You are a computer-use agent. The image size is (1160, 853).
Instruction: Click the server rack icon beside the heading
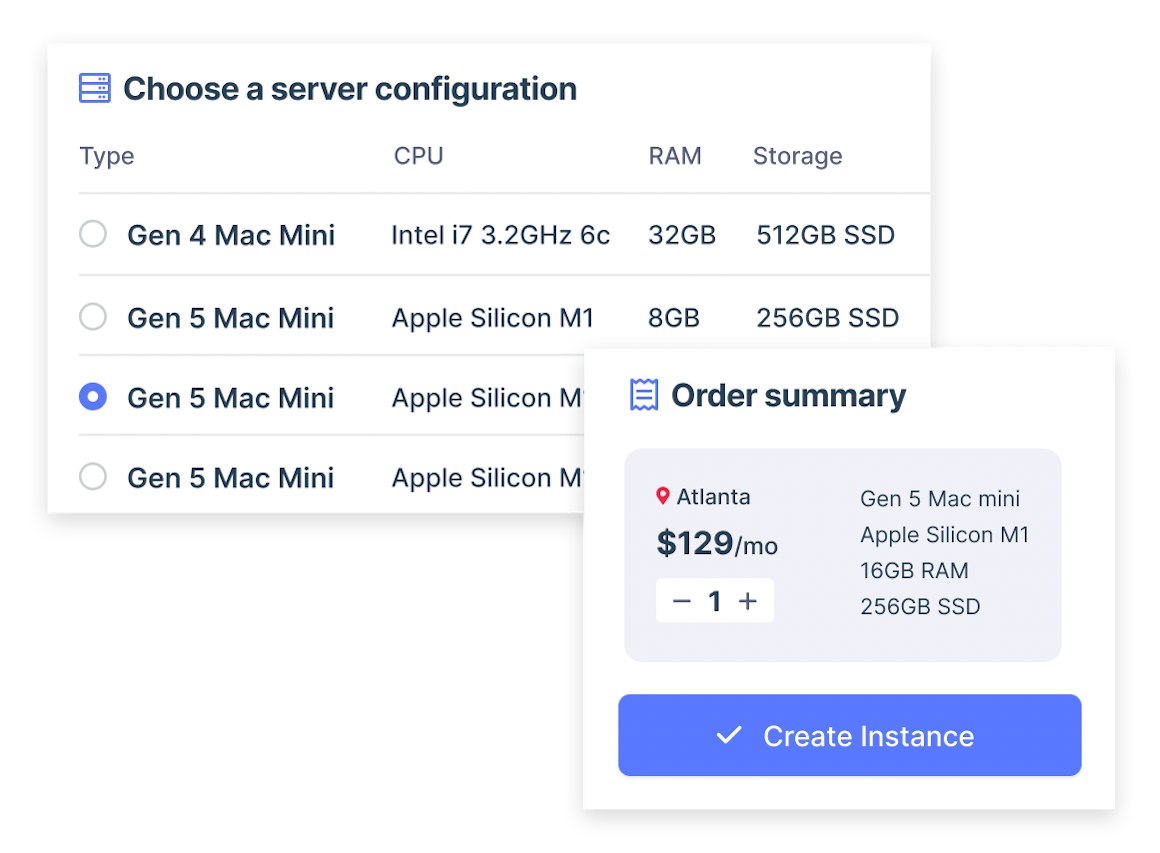[x=95, y=88]
